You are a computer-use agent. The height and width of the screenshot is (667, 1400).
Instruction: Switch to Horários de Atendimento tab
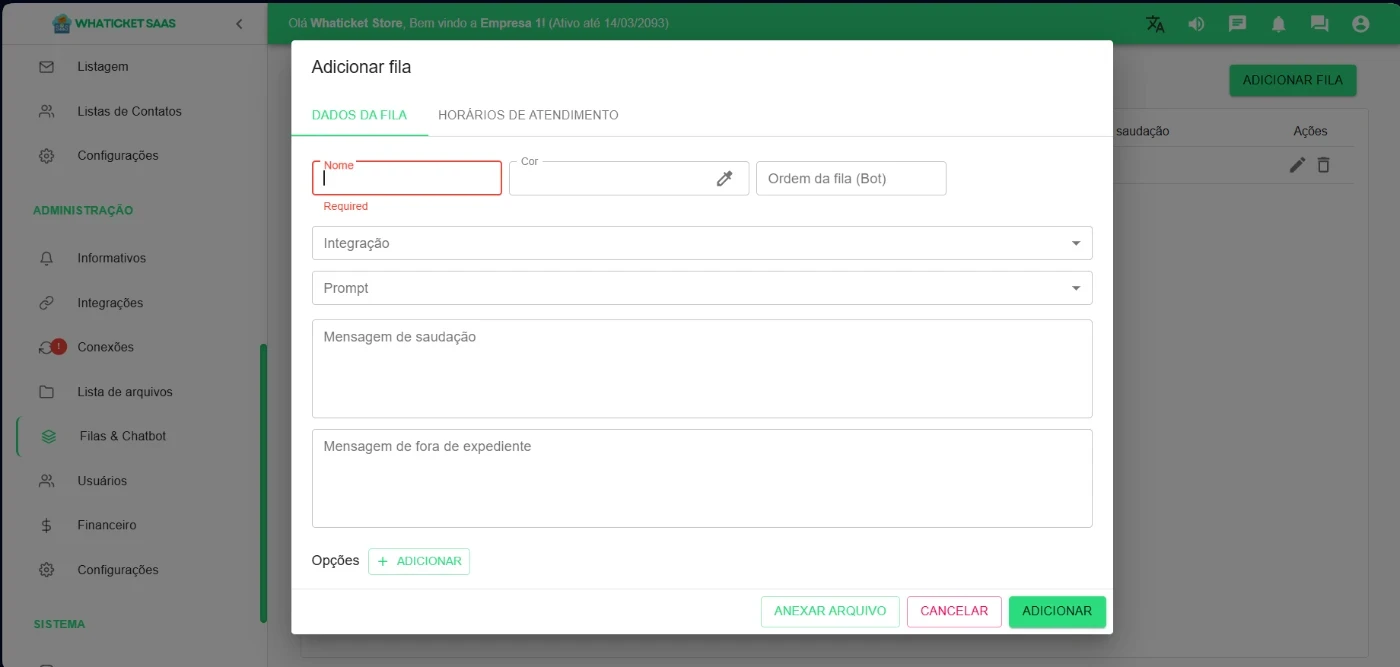tap(528, 115)
